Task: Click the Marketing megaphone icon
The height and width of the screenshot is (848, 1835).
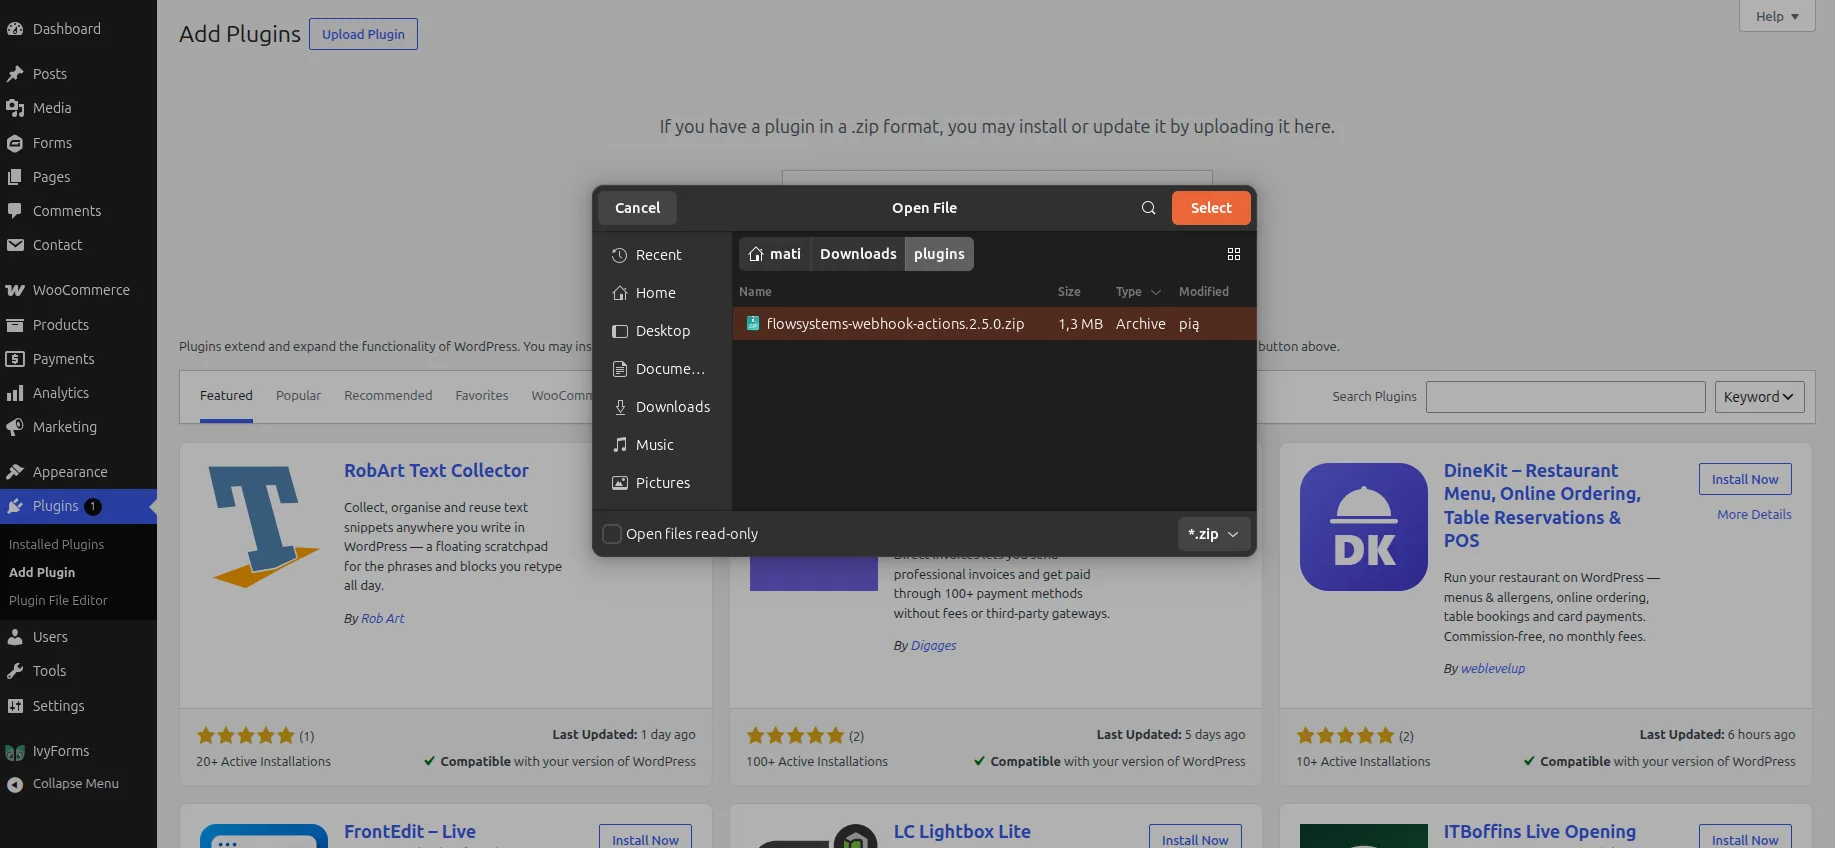Action: tap(15, 427)
